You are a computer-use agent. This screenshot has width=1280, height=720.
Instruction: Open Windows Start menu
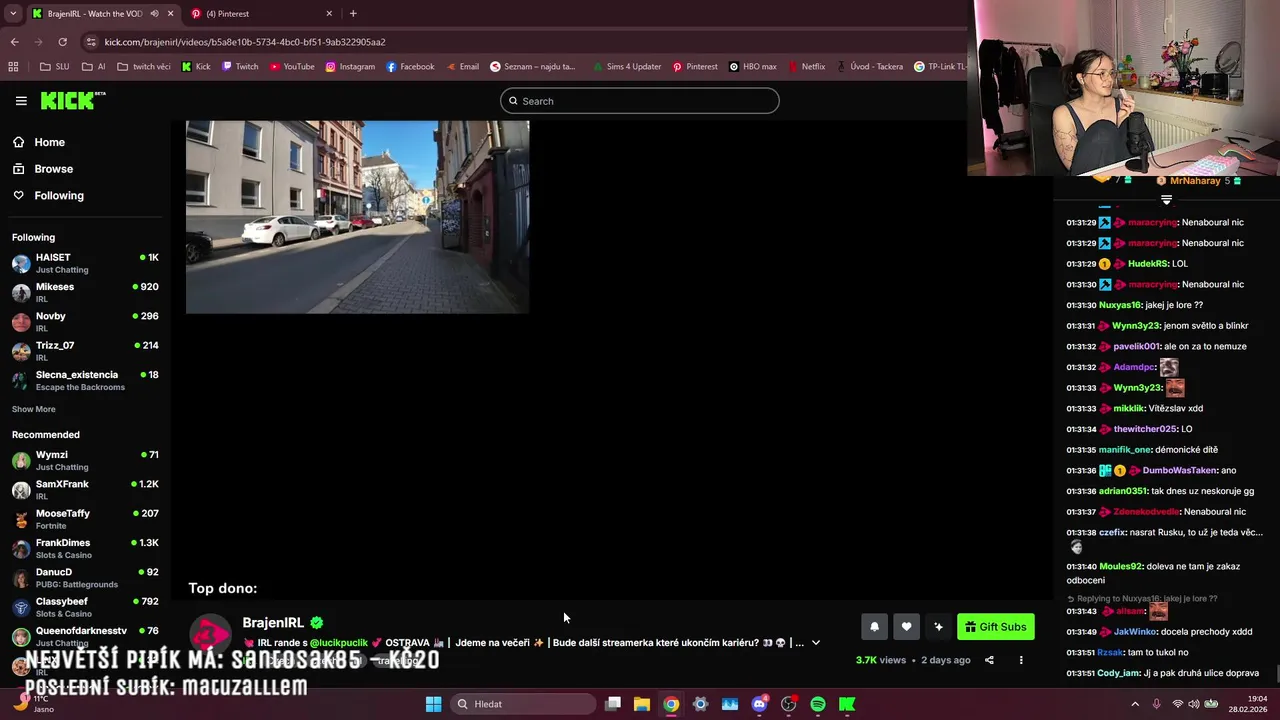point(433,704)
